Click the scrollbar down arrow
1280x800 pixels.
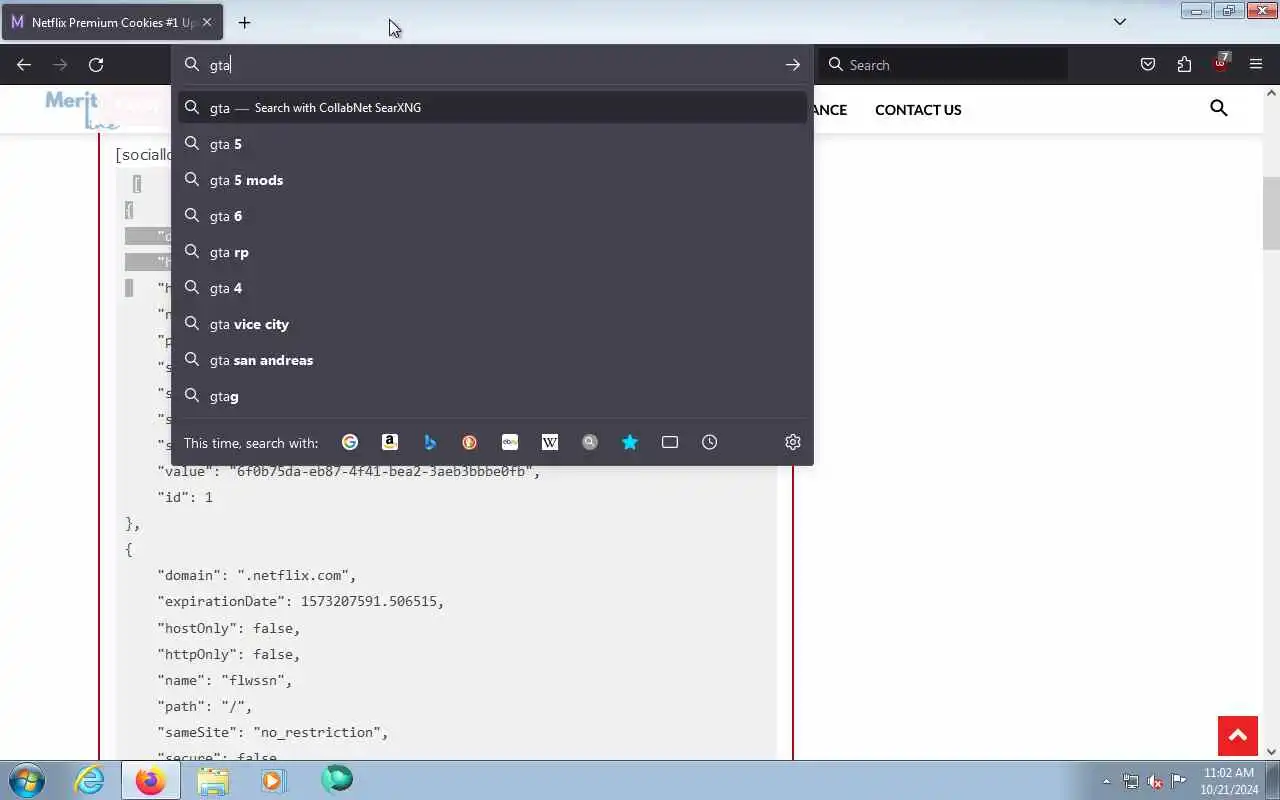[x=1271, y=751]
